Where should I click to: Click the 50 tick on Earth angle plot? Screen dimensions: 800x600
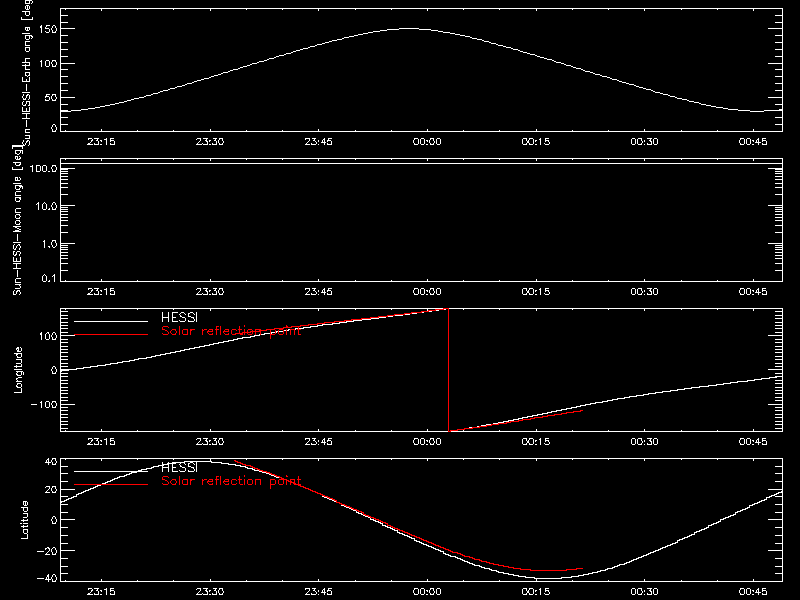coord(51,97)
